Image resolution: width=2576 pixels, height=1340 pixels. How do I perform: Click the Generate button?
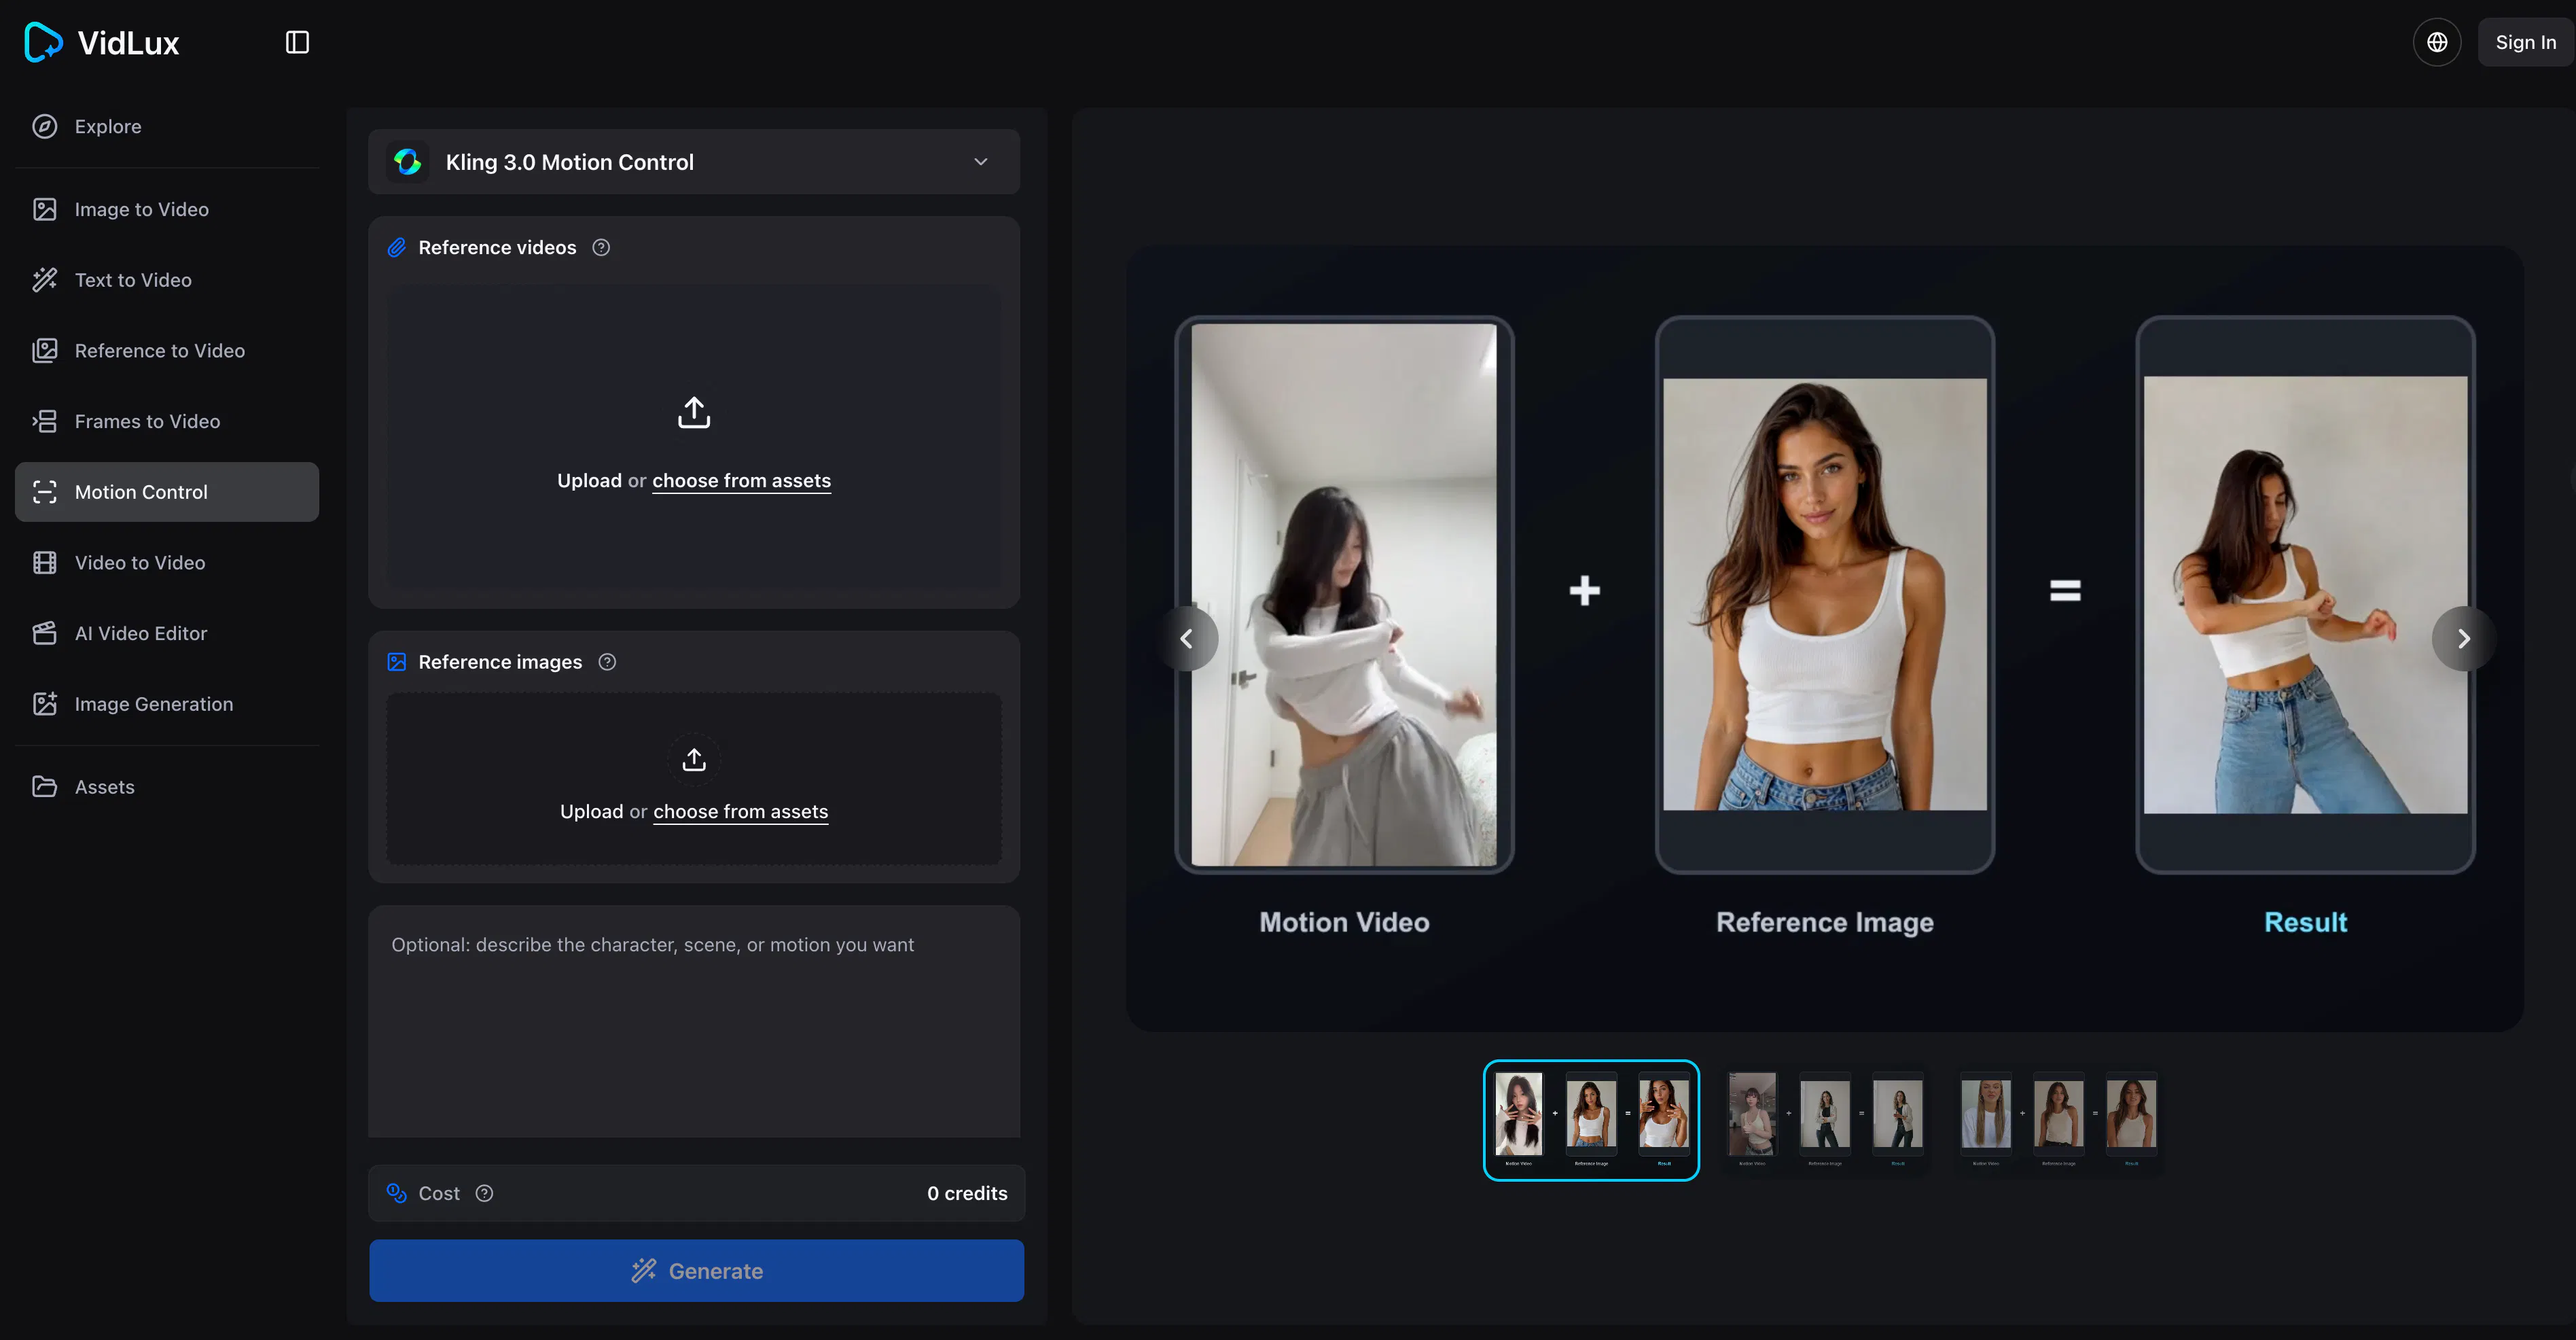pos(696,1271)
